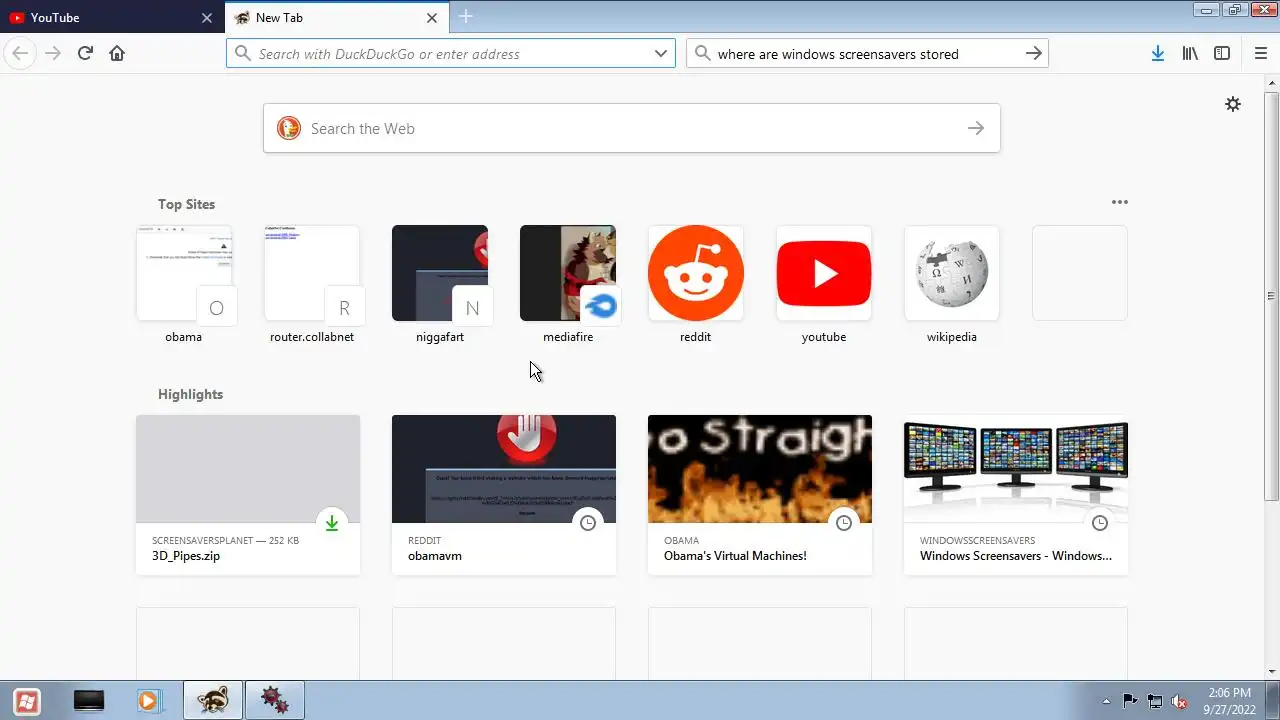The image size is (1280, 720).
Task: Click magnifier icon in toolbar search field
Action: [x=703, y=54]
